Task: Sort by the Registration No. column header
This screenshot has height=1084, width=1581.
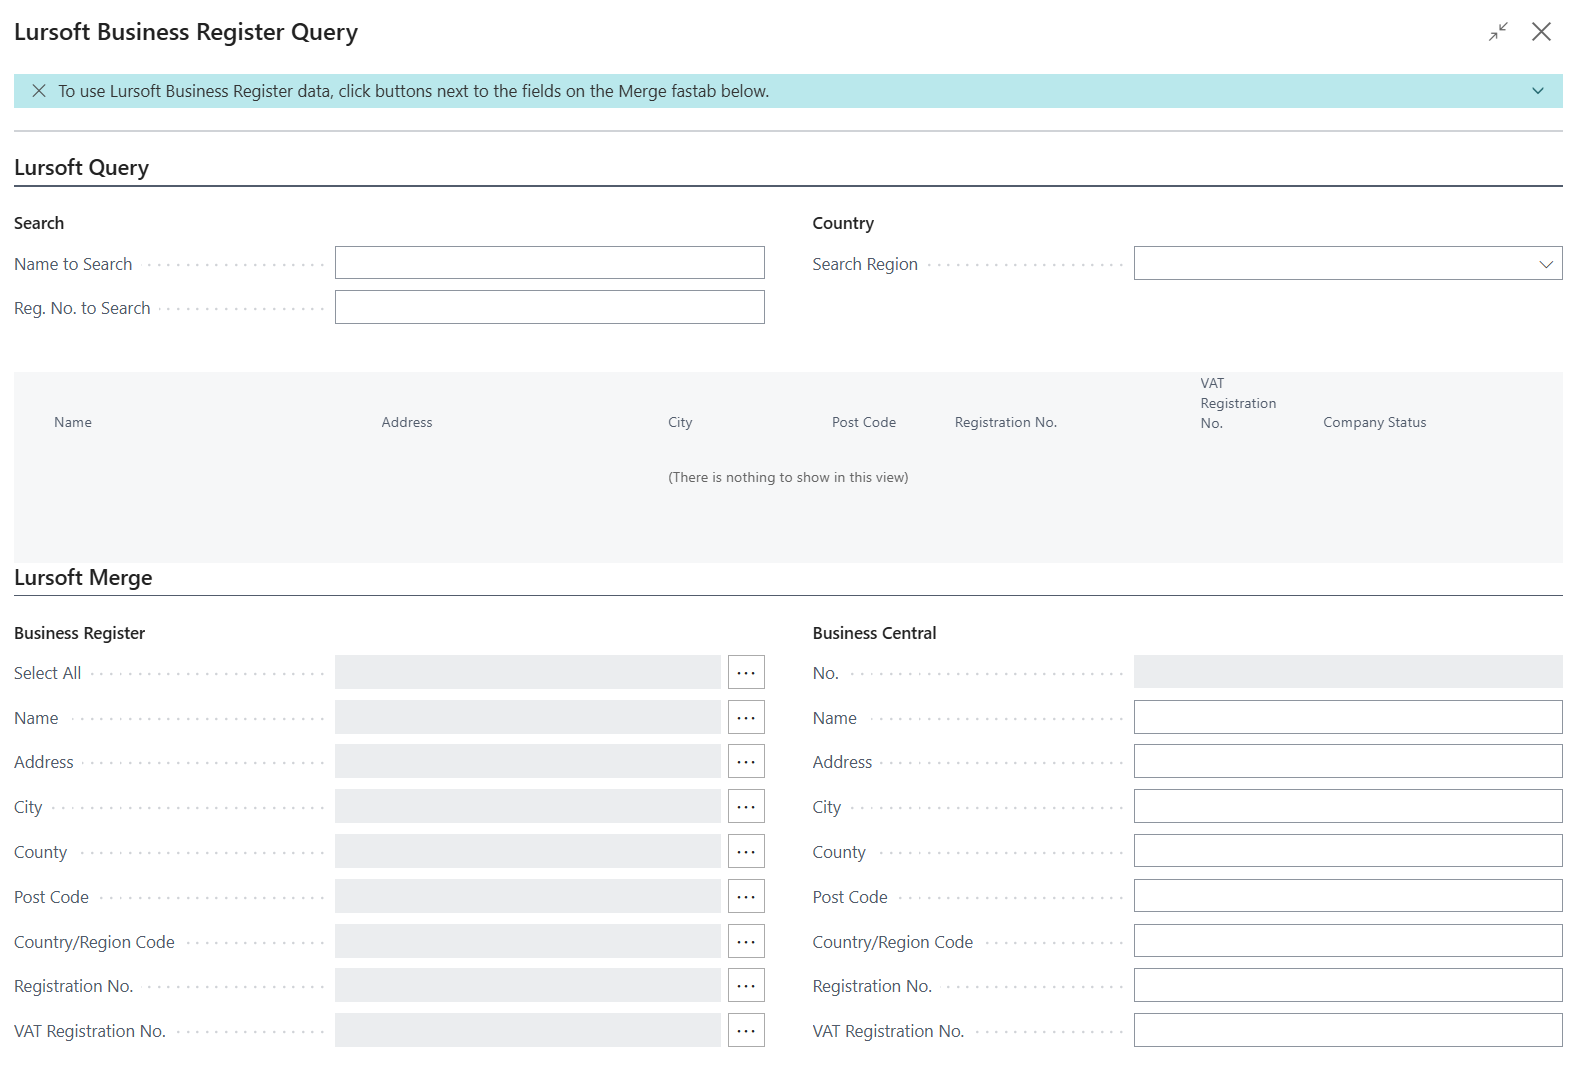Action: pos(1006,423)
